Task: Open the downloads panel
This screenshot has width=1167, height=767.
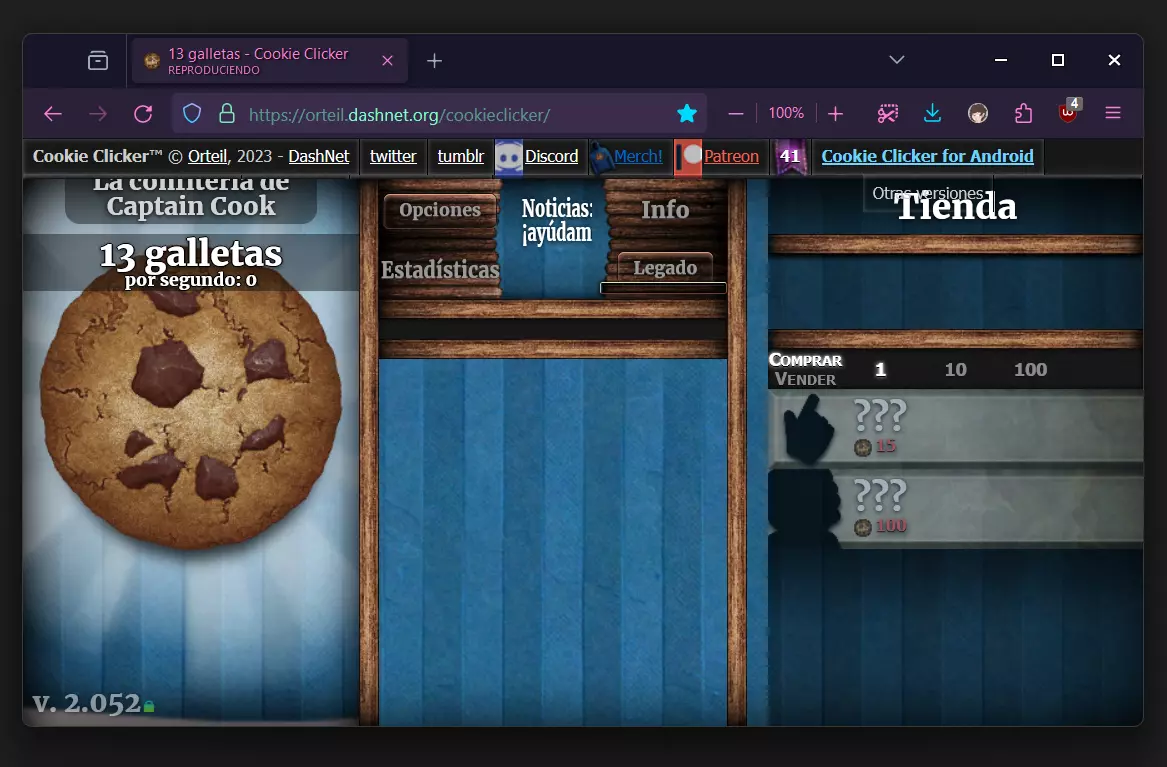Action: [x=932, y=113]
